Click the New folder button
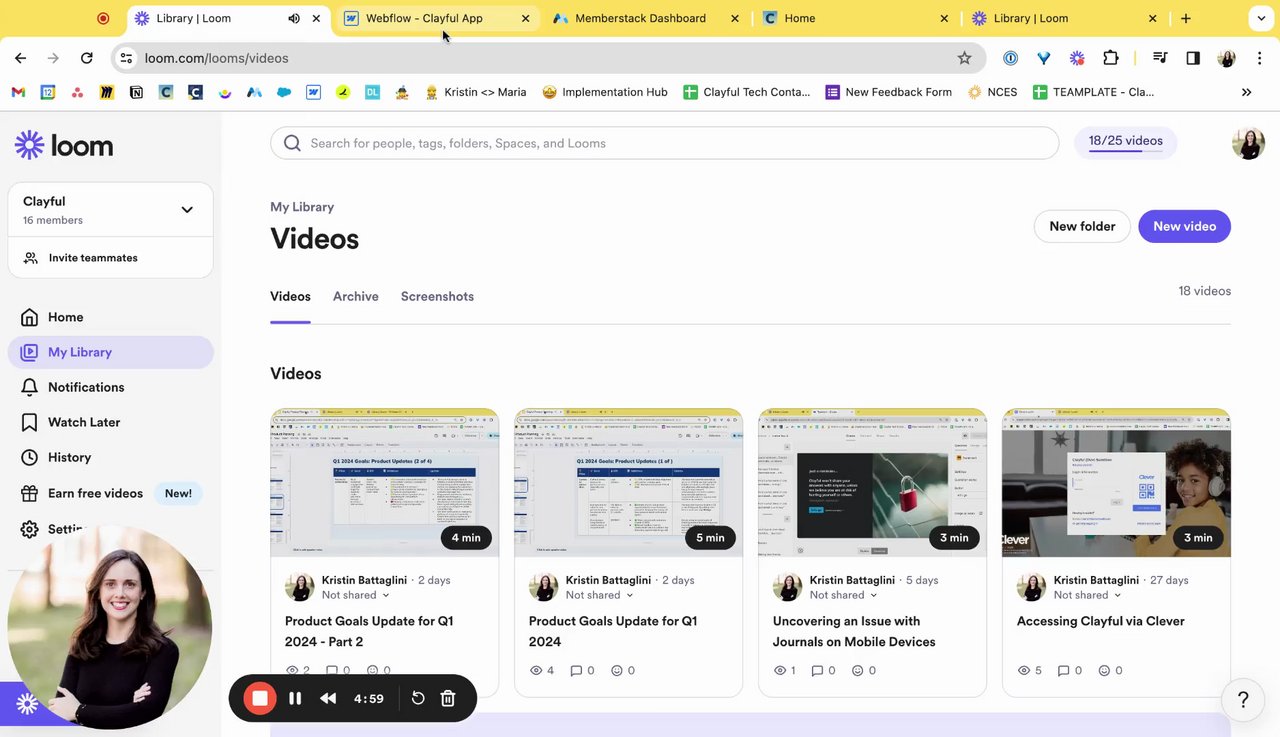 pyautogui.click(x=1082, y=226)
